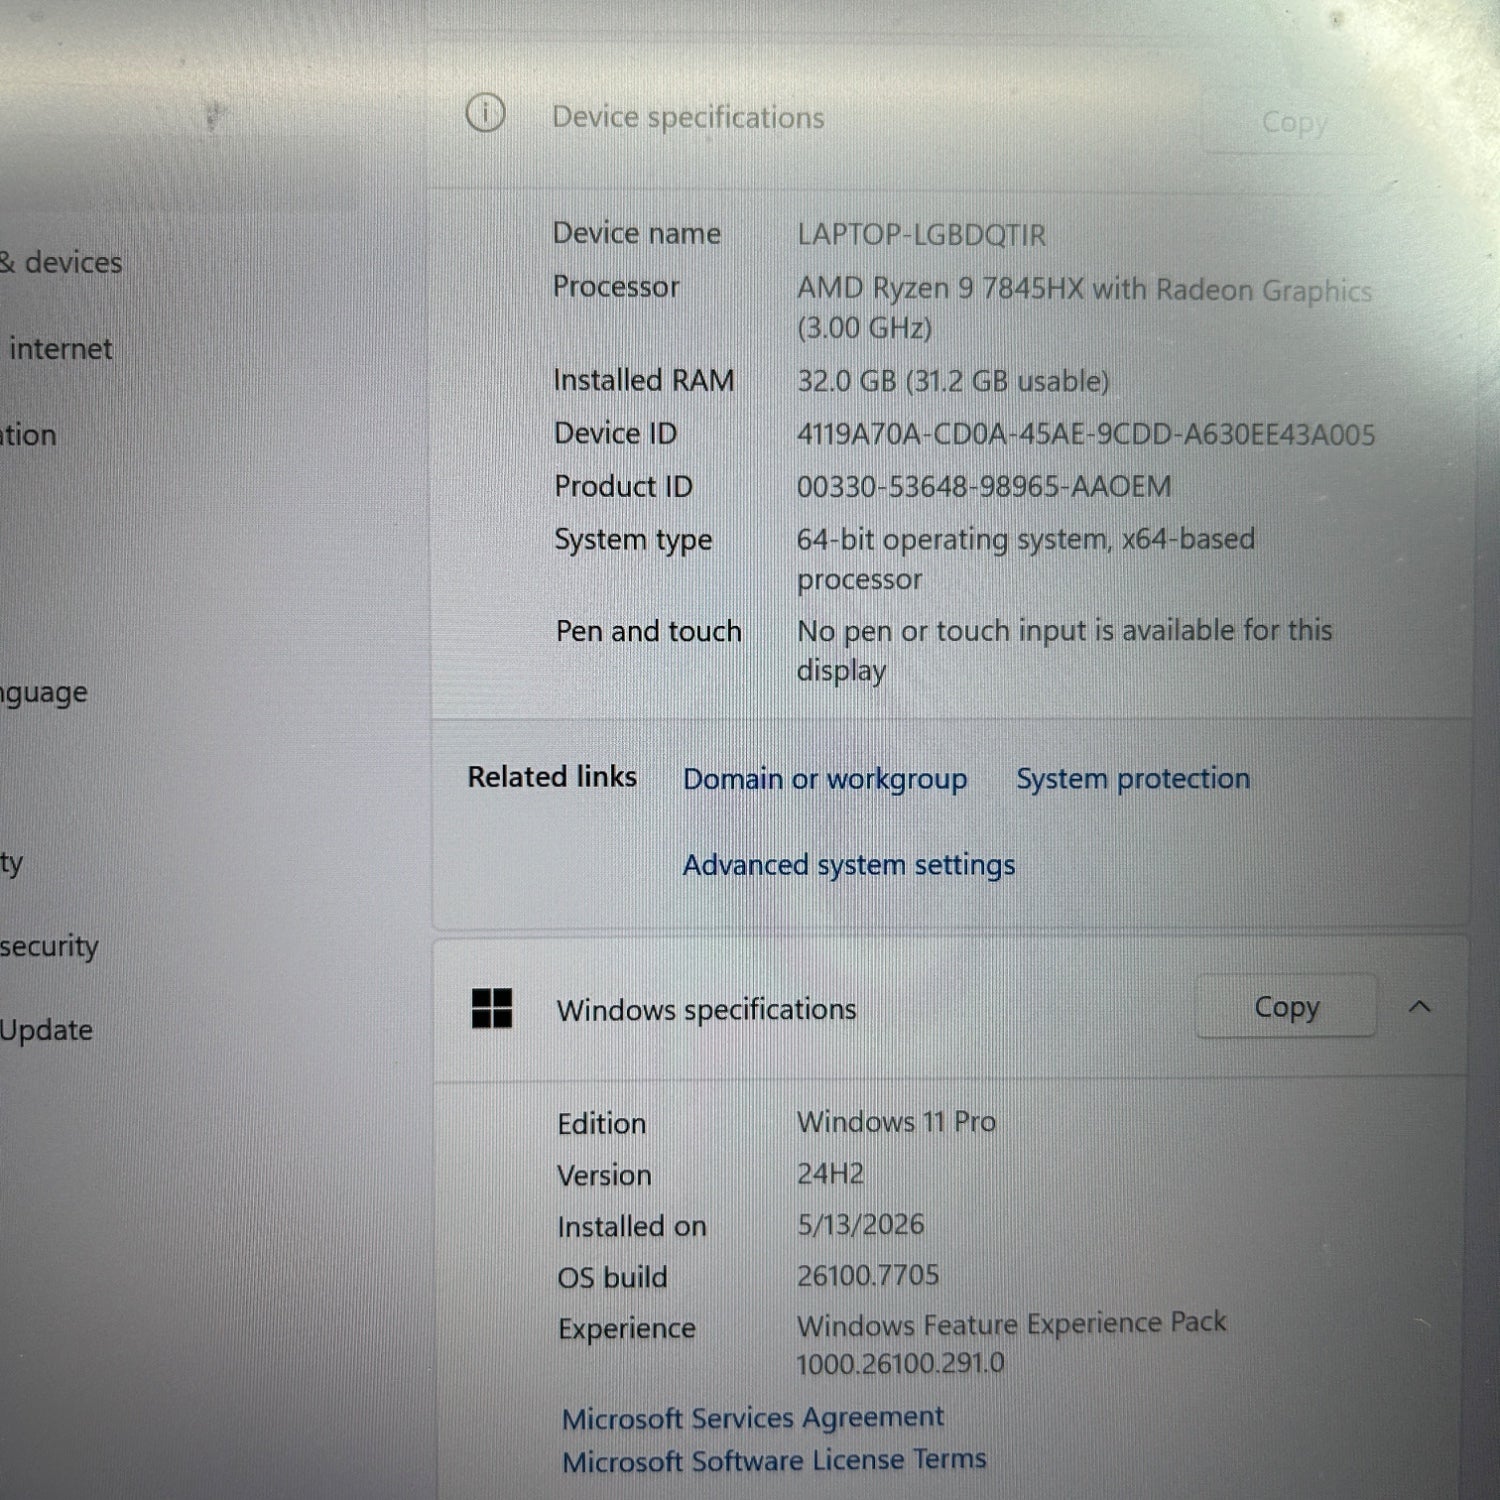The height and width of the screenshot is (1500, 1500).
Task: Open the Microsoft Services Agreement link
Action: [753, 1418]
